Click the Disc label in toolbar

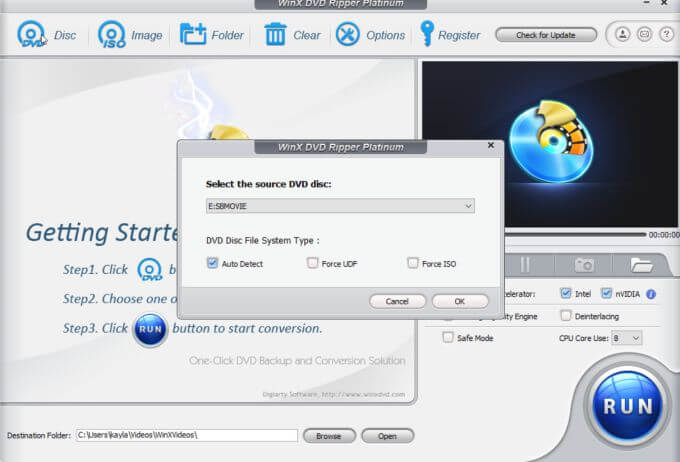click(x=65, y=35)
